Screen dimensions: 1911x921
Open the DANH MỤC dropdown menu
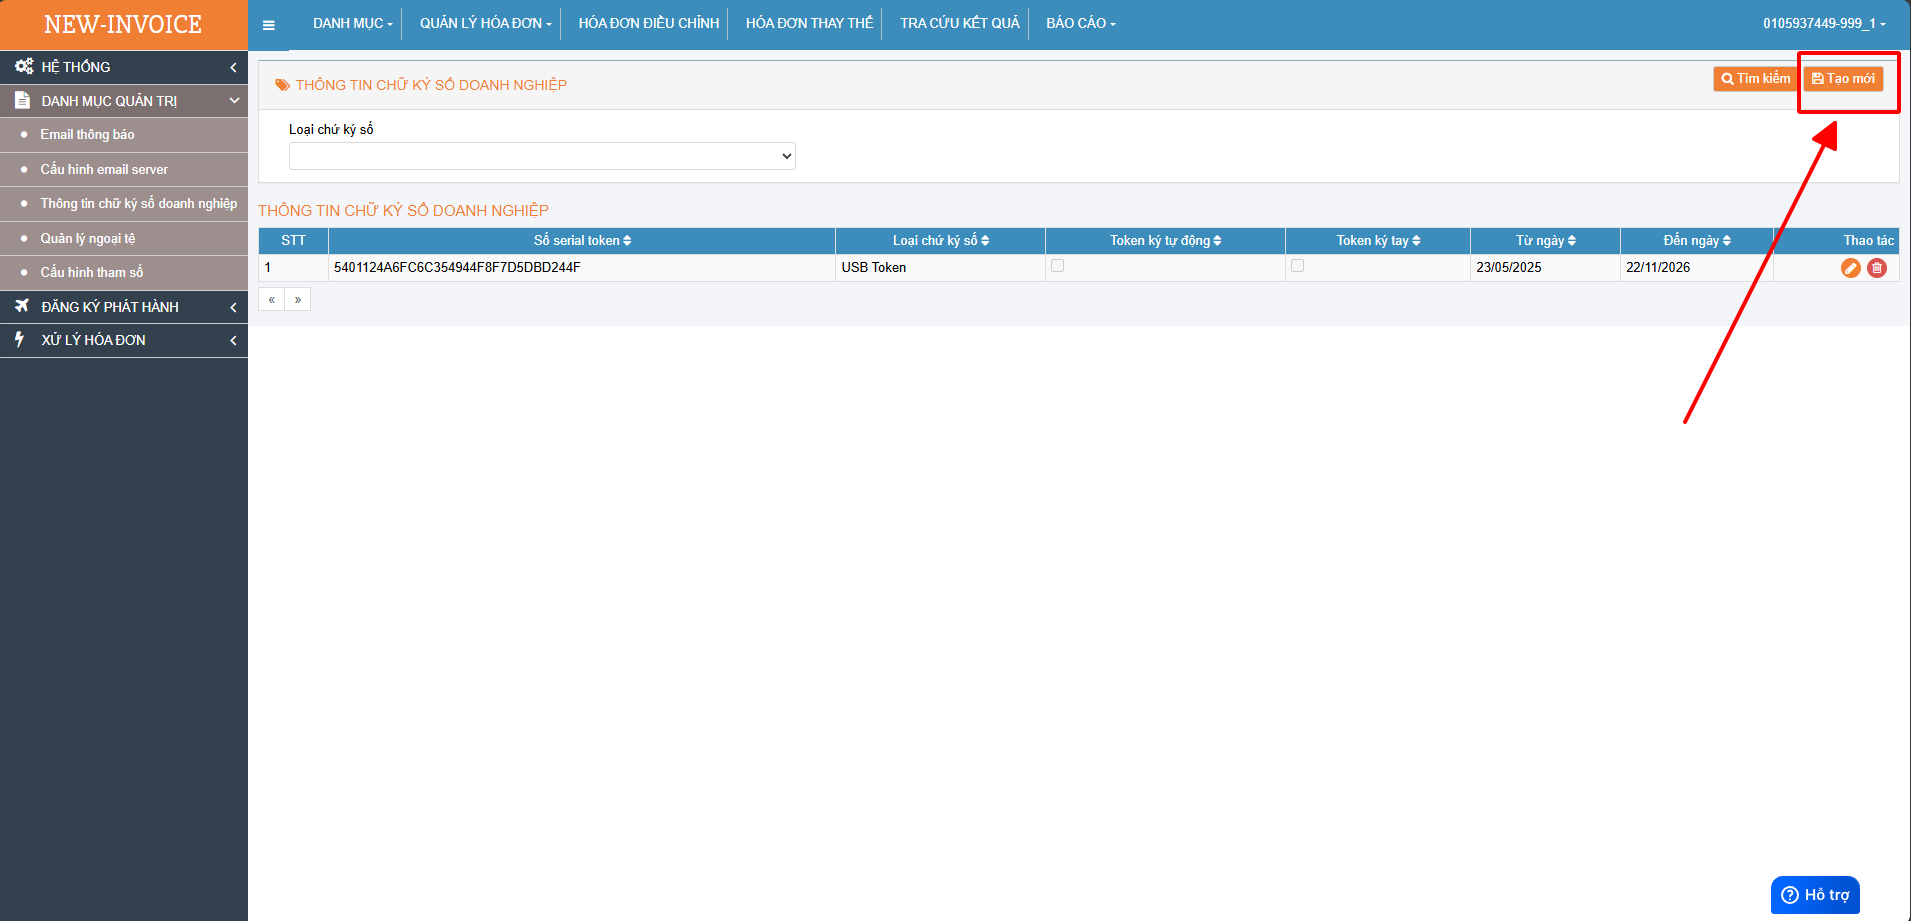[352, 23]
